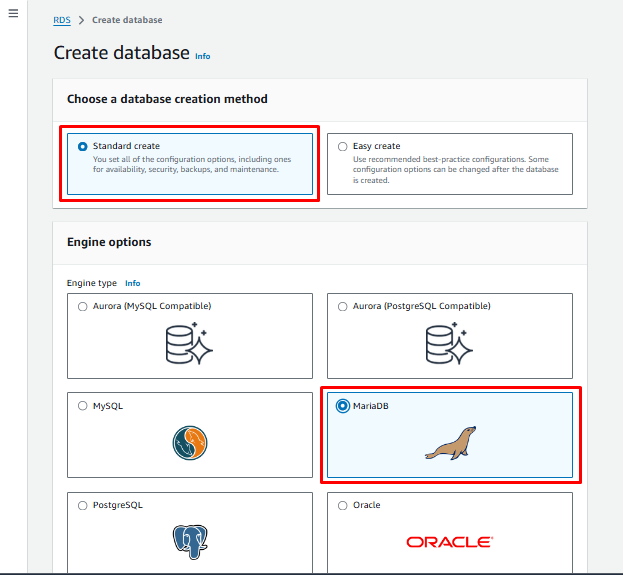
Task: Choose the MariaDB engine radio button
Action: [x=343, y=406]
